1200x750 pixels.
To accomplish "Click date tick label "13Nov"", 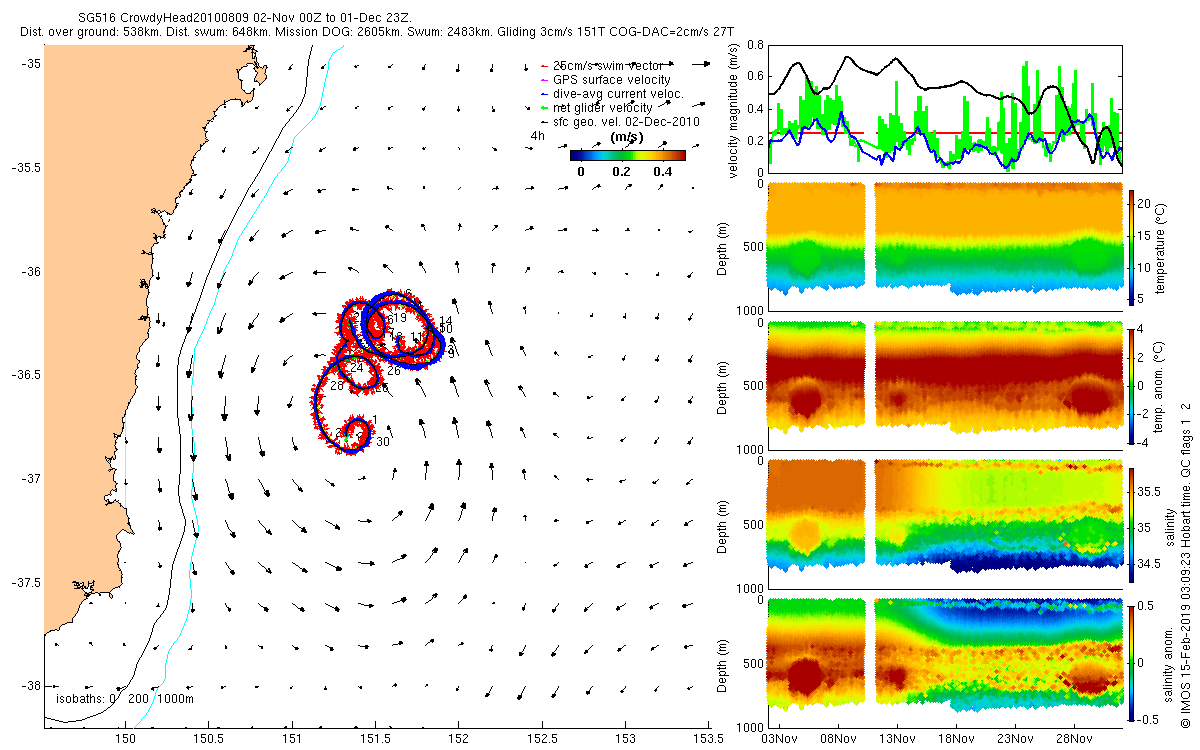I will (897, 738).
